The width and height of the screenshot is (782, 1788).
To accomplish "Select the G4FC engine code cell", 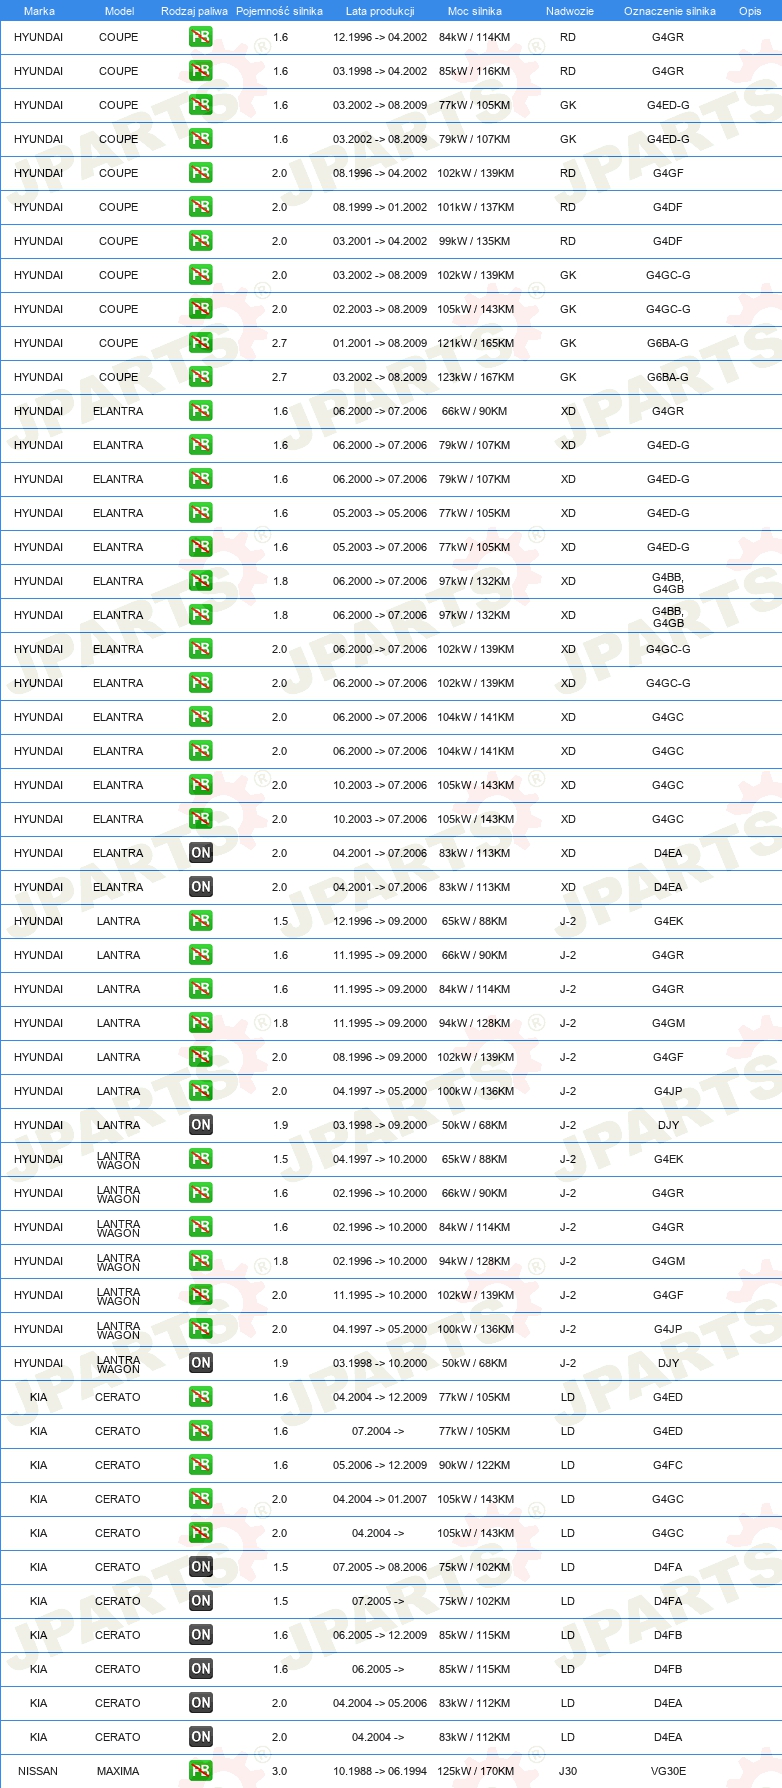I will 668,1465.
